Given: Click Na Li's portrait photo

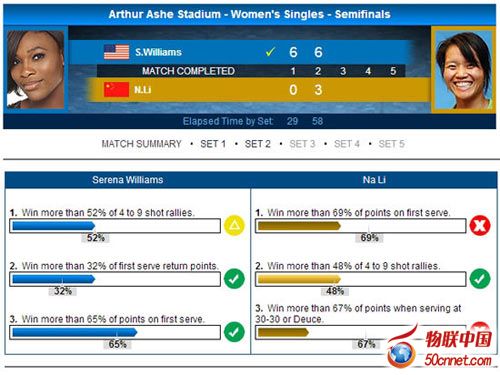Looking at the screenshot, I should click(464, 70).
